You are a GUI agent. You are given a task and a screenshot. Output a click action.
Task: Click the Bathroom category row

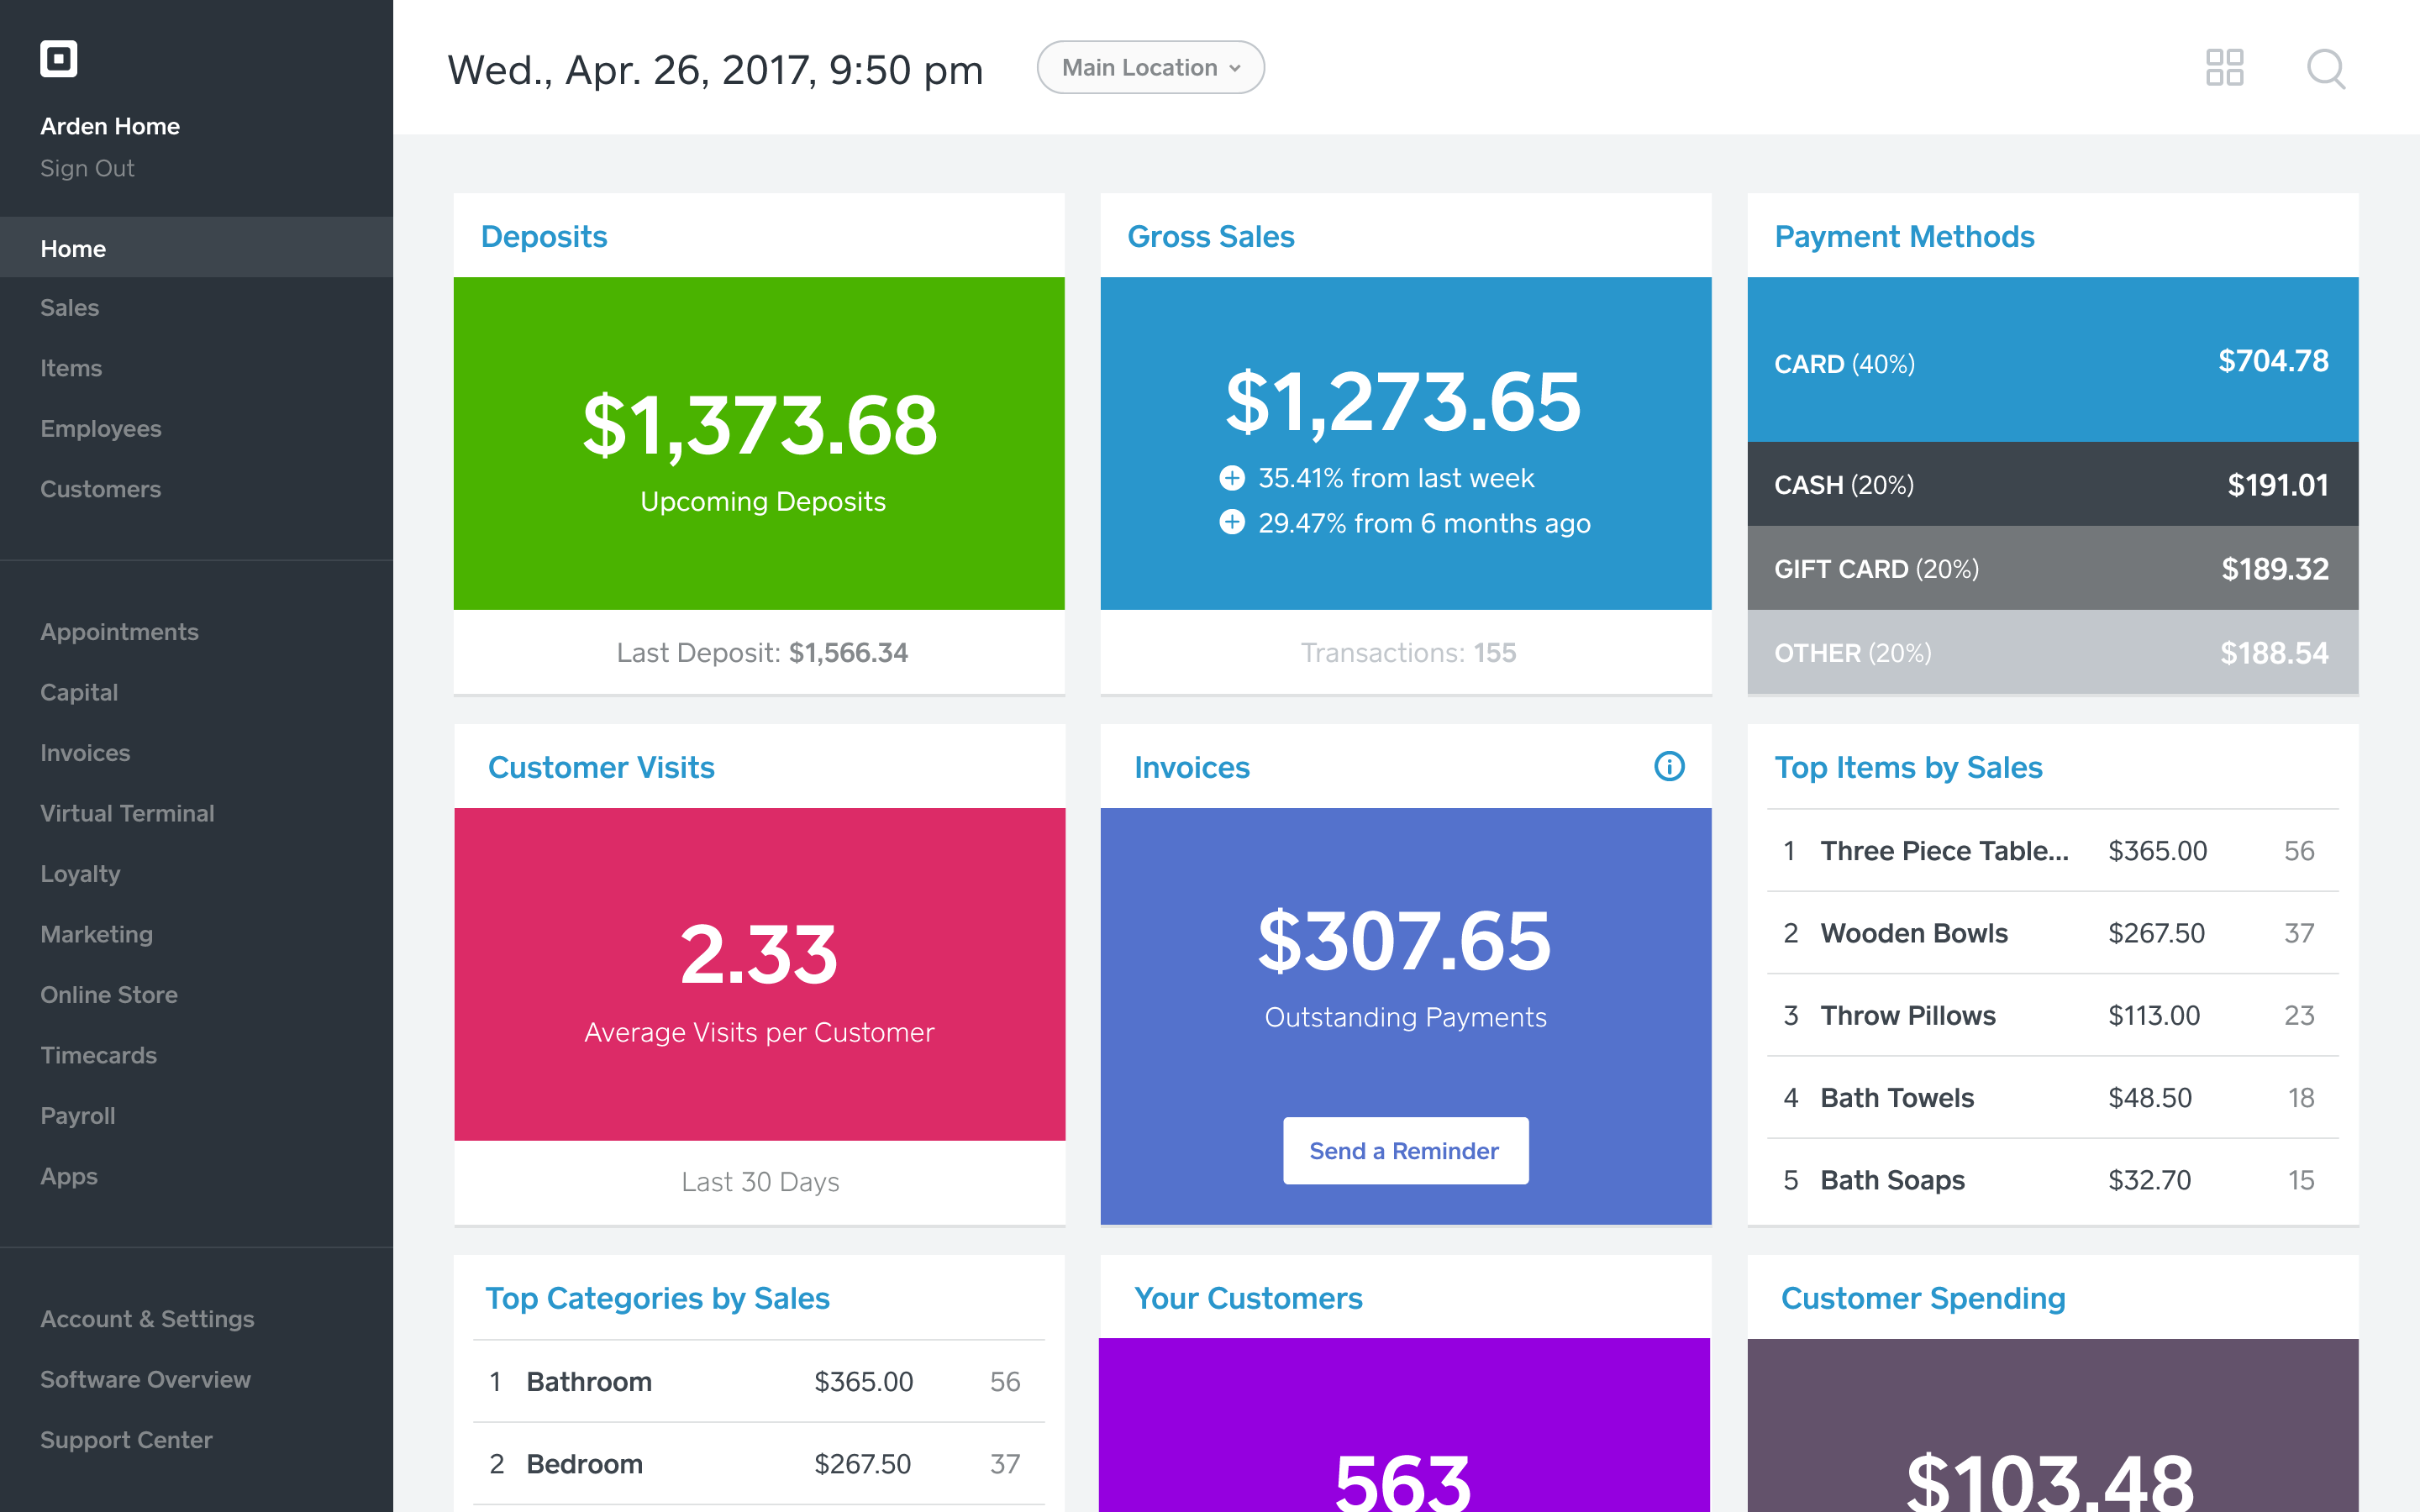[758, 1382]
